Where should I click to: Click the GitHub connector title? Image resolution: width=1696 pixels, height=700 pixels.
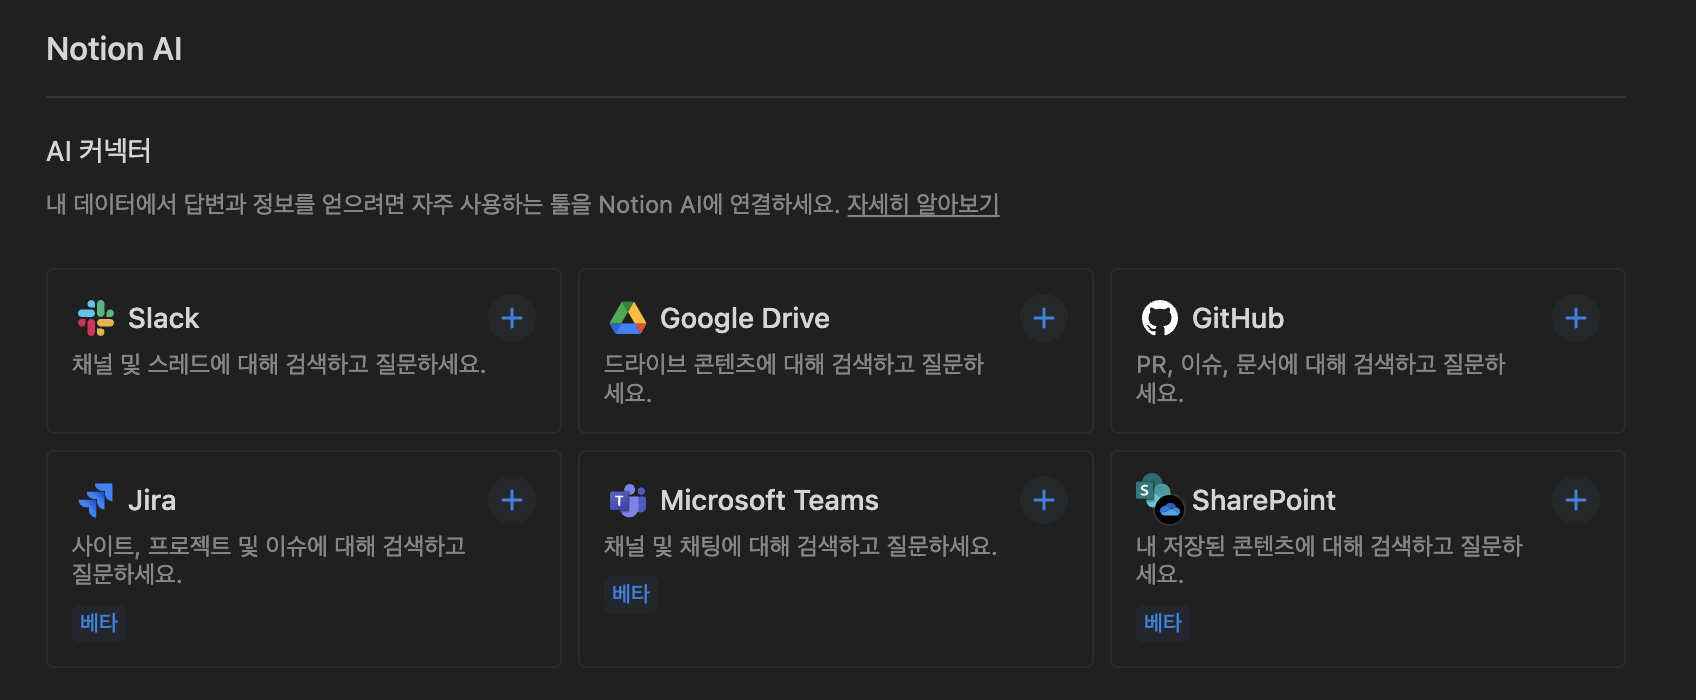(x=1238, y=318)
